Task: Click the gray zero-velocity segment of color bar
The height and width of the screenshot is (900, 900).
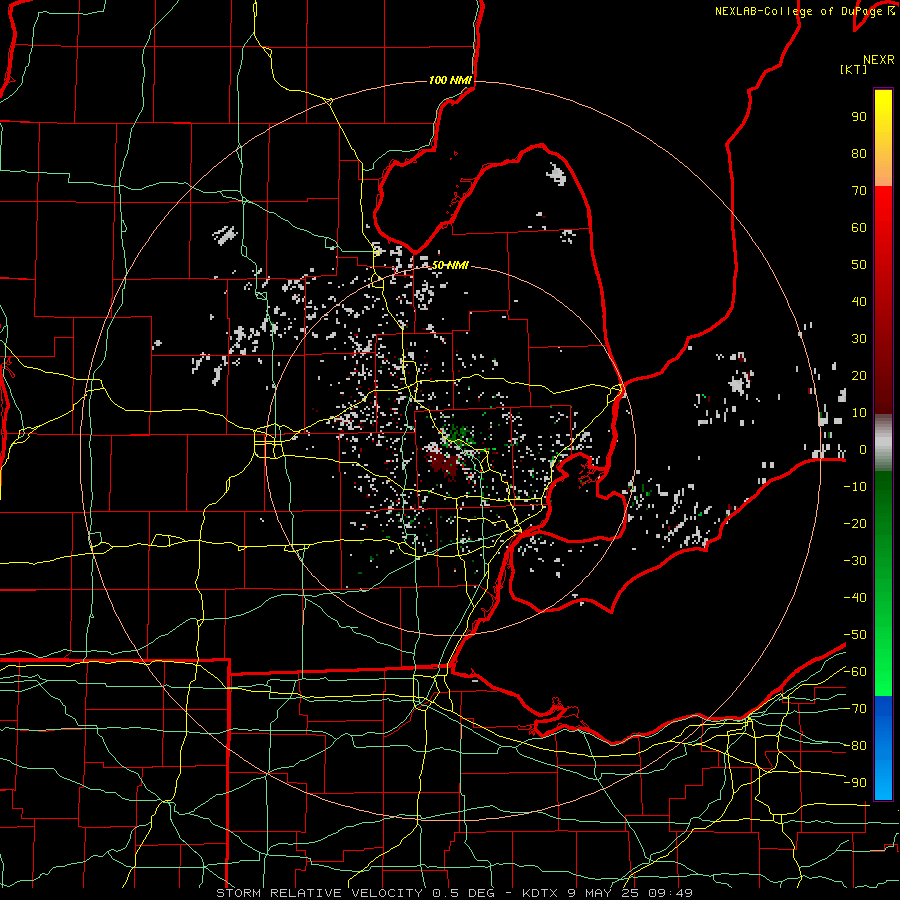Action: [883, 443]
